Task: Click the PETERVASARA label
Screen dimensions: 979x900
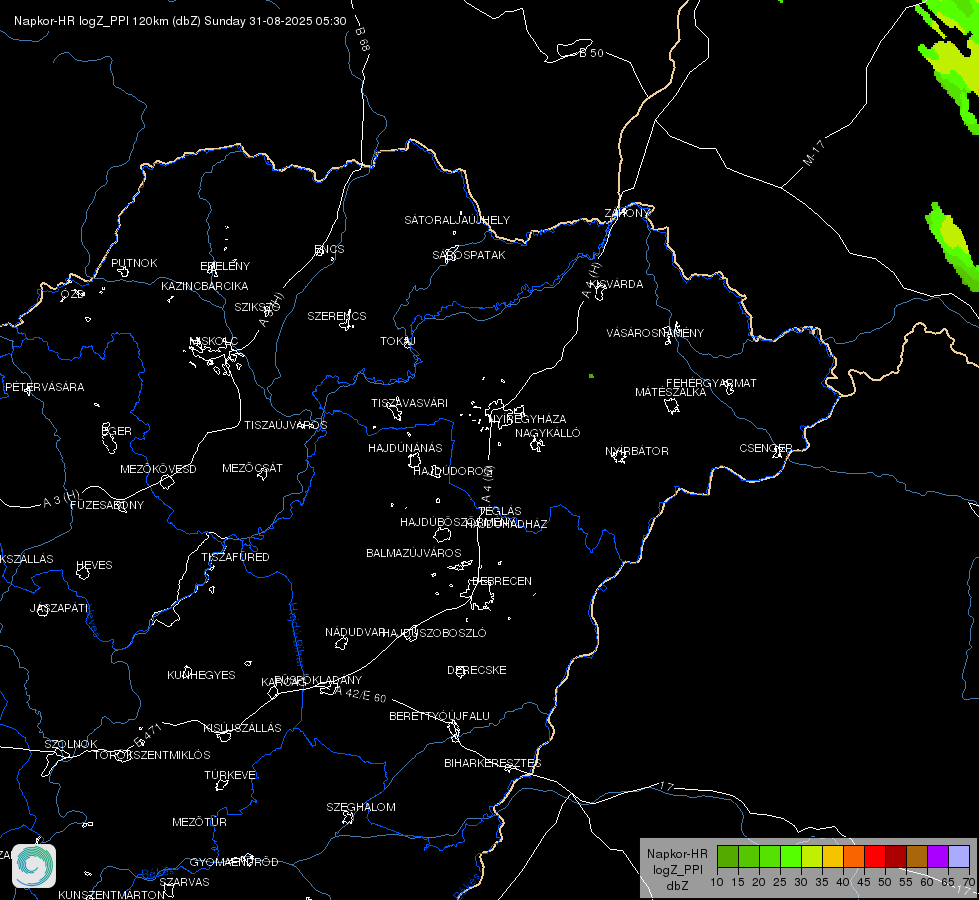Action: tap(44, 387)
